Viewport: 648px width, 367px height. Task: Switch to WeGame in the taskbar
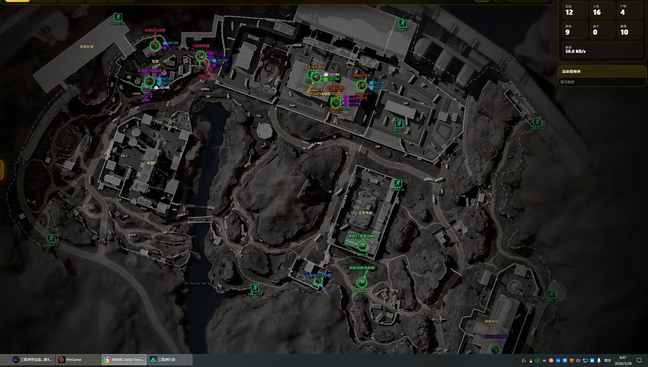click(x=78, y=360)
